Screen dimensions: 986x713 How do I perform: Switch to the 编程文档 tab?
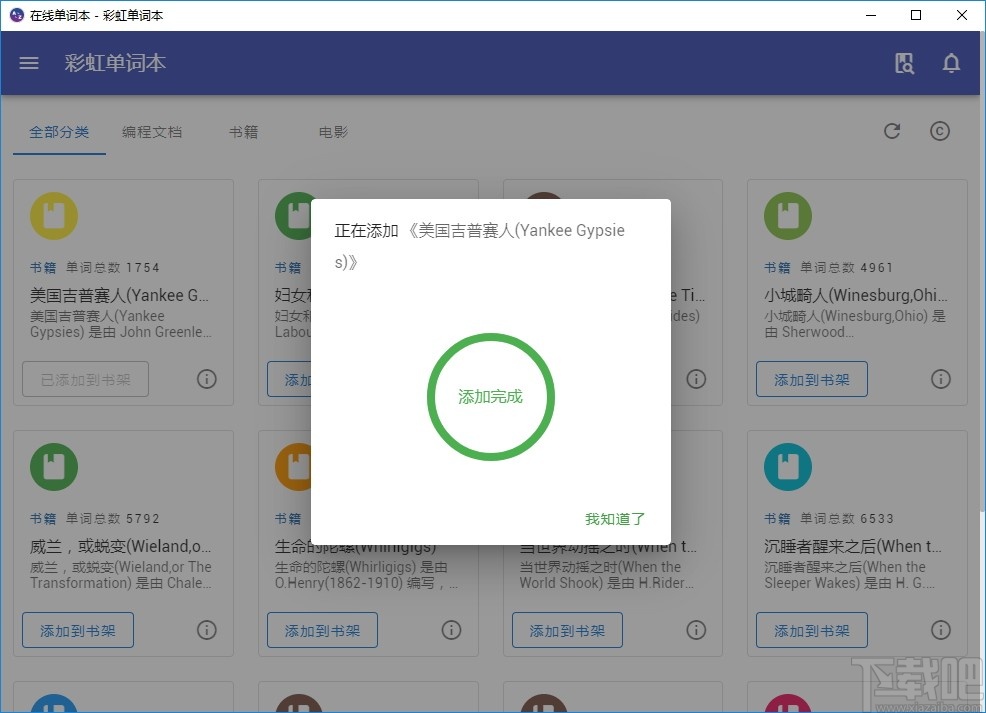(152, 131)
